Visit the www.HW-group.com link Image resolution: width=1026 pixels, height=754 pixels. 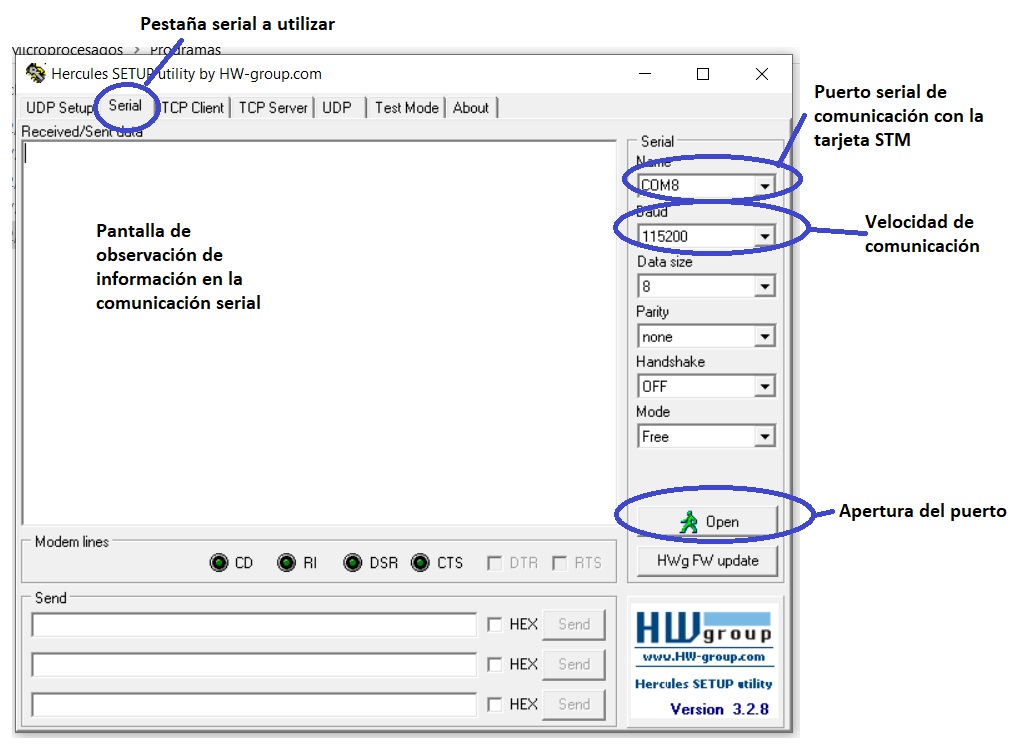(x=703, y=657)
